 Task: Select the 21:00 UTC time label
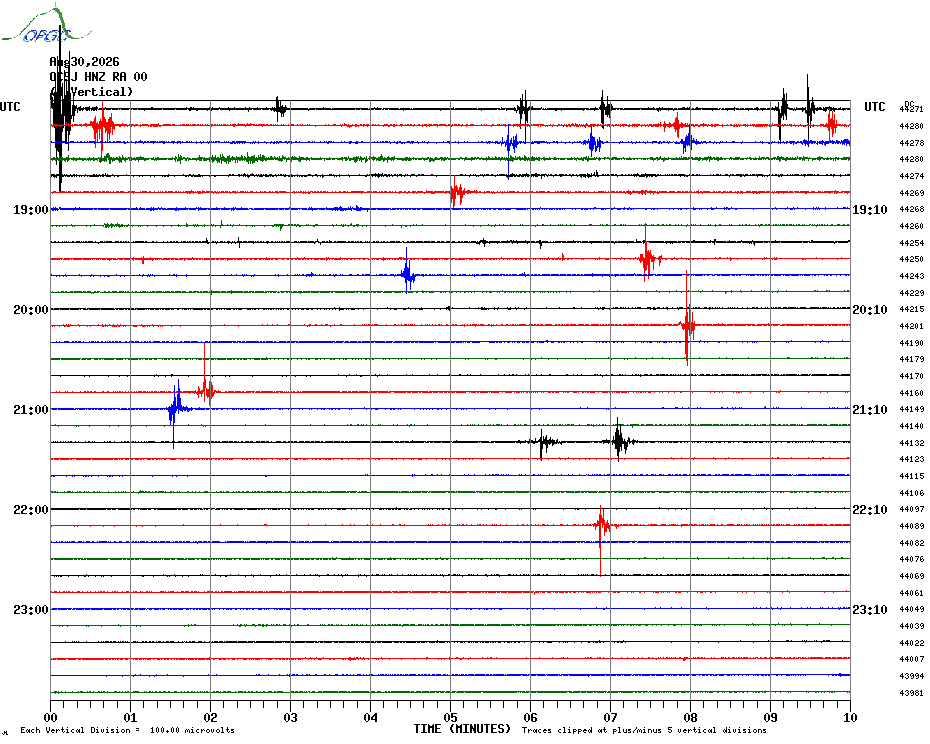(31, 410)
